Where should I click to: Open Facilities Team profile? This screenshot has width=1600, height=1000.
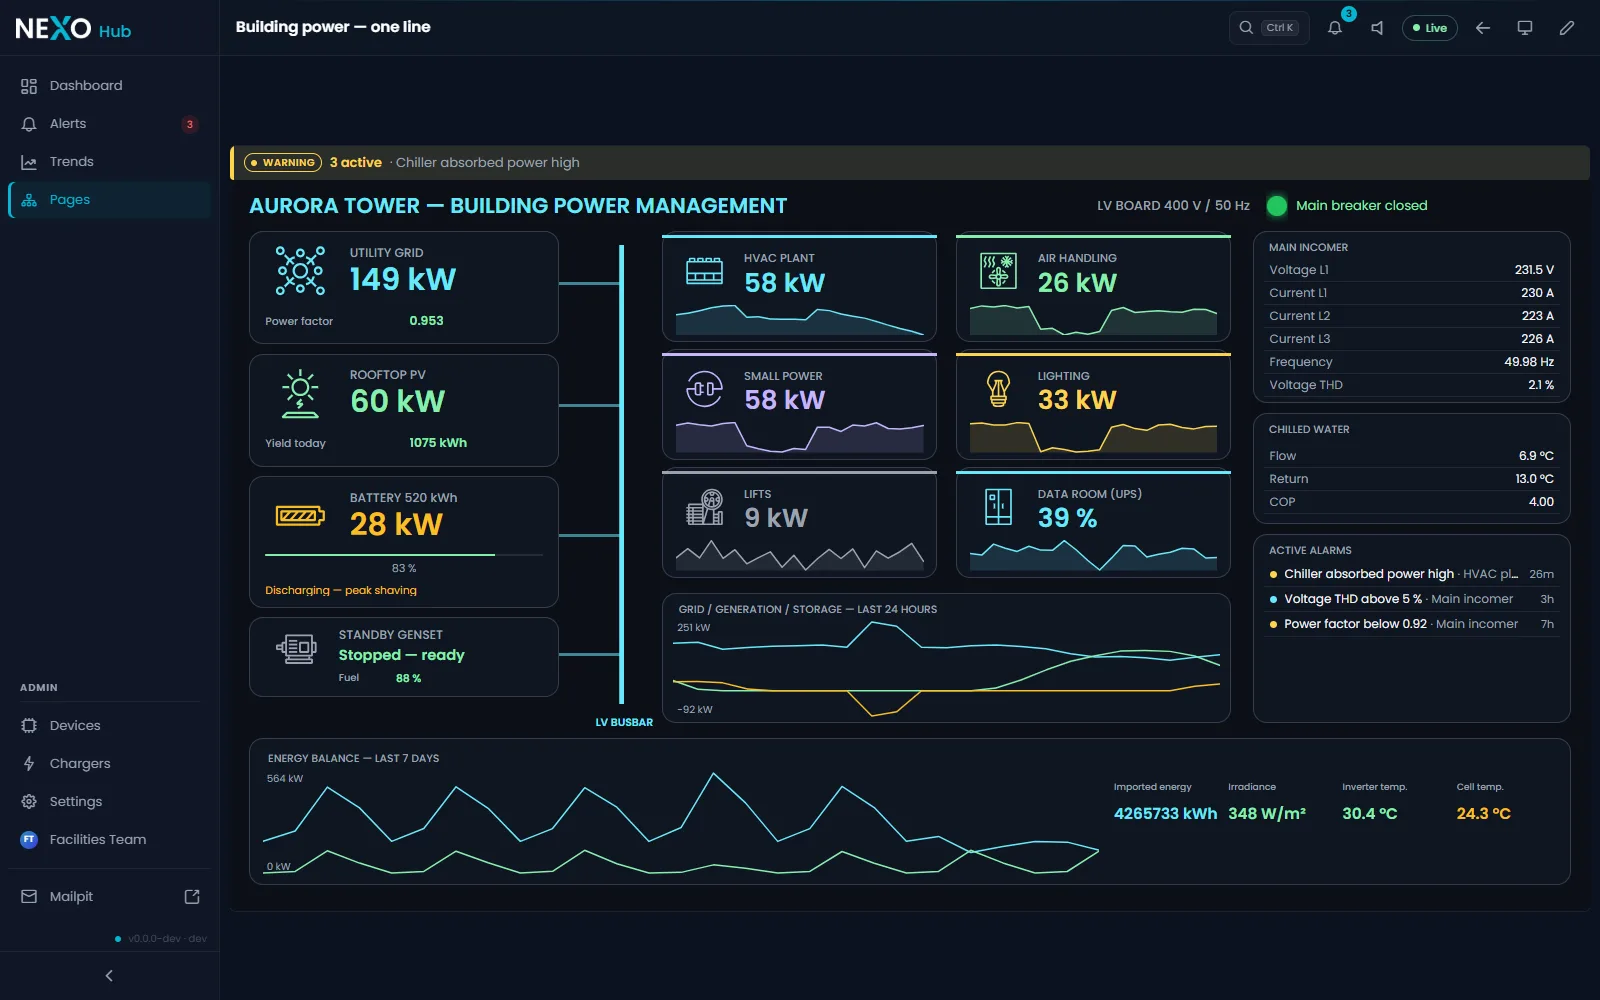pyautogui.click(x=110, y=840)
